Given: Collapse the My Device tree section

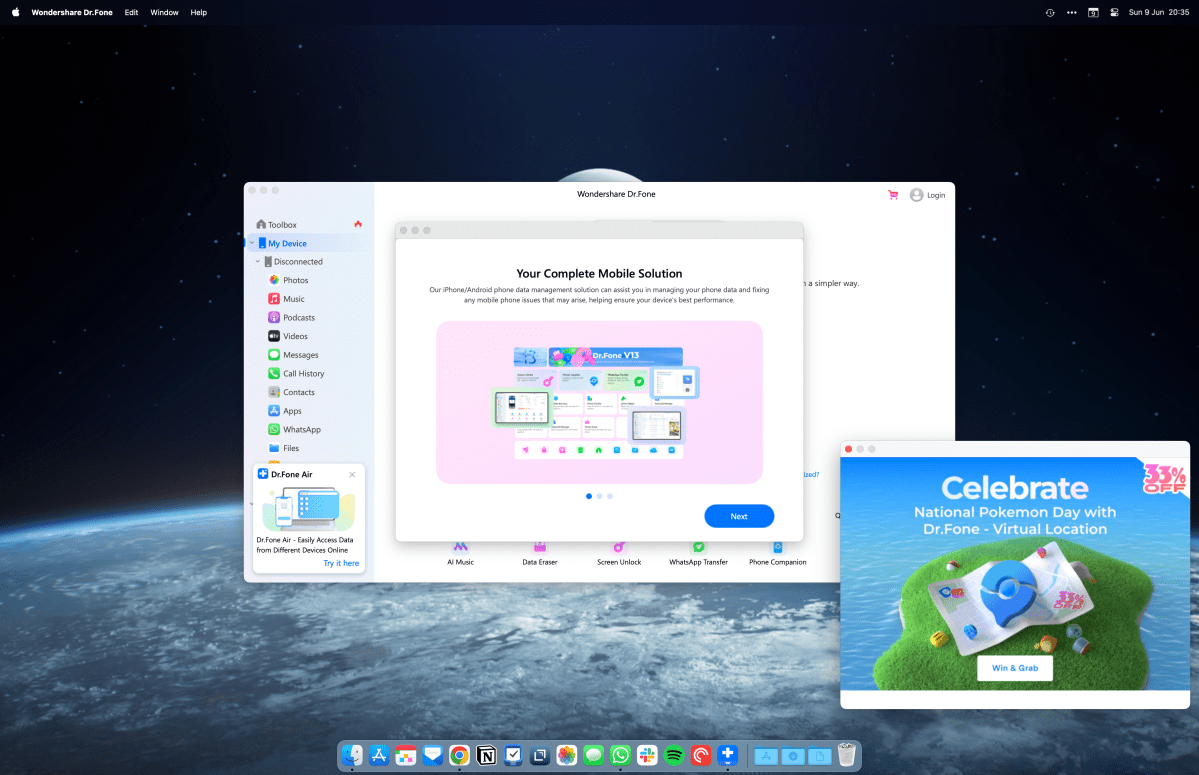Looking at the screenshot, I should (x=252, y=243).
